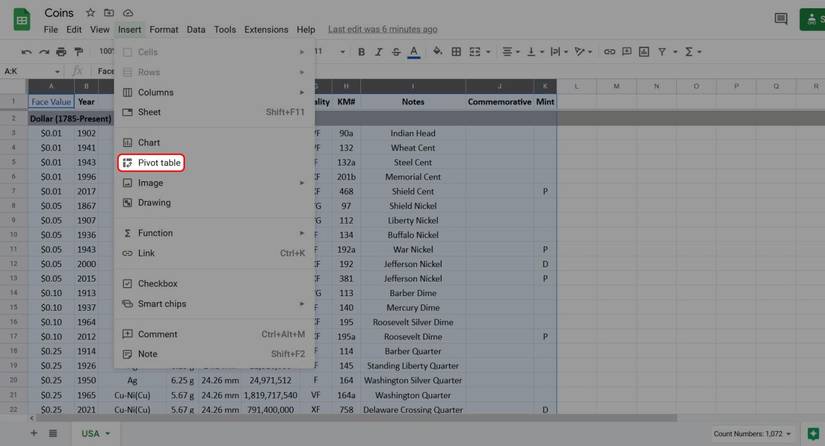
Task: Select the Buffalo Nickel cell
Action: [x=413, y=235]
